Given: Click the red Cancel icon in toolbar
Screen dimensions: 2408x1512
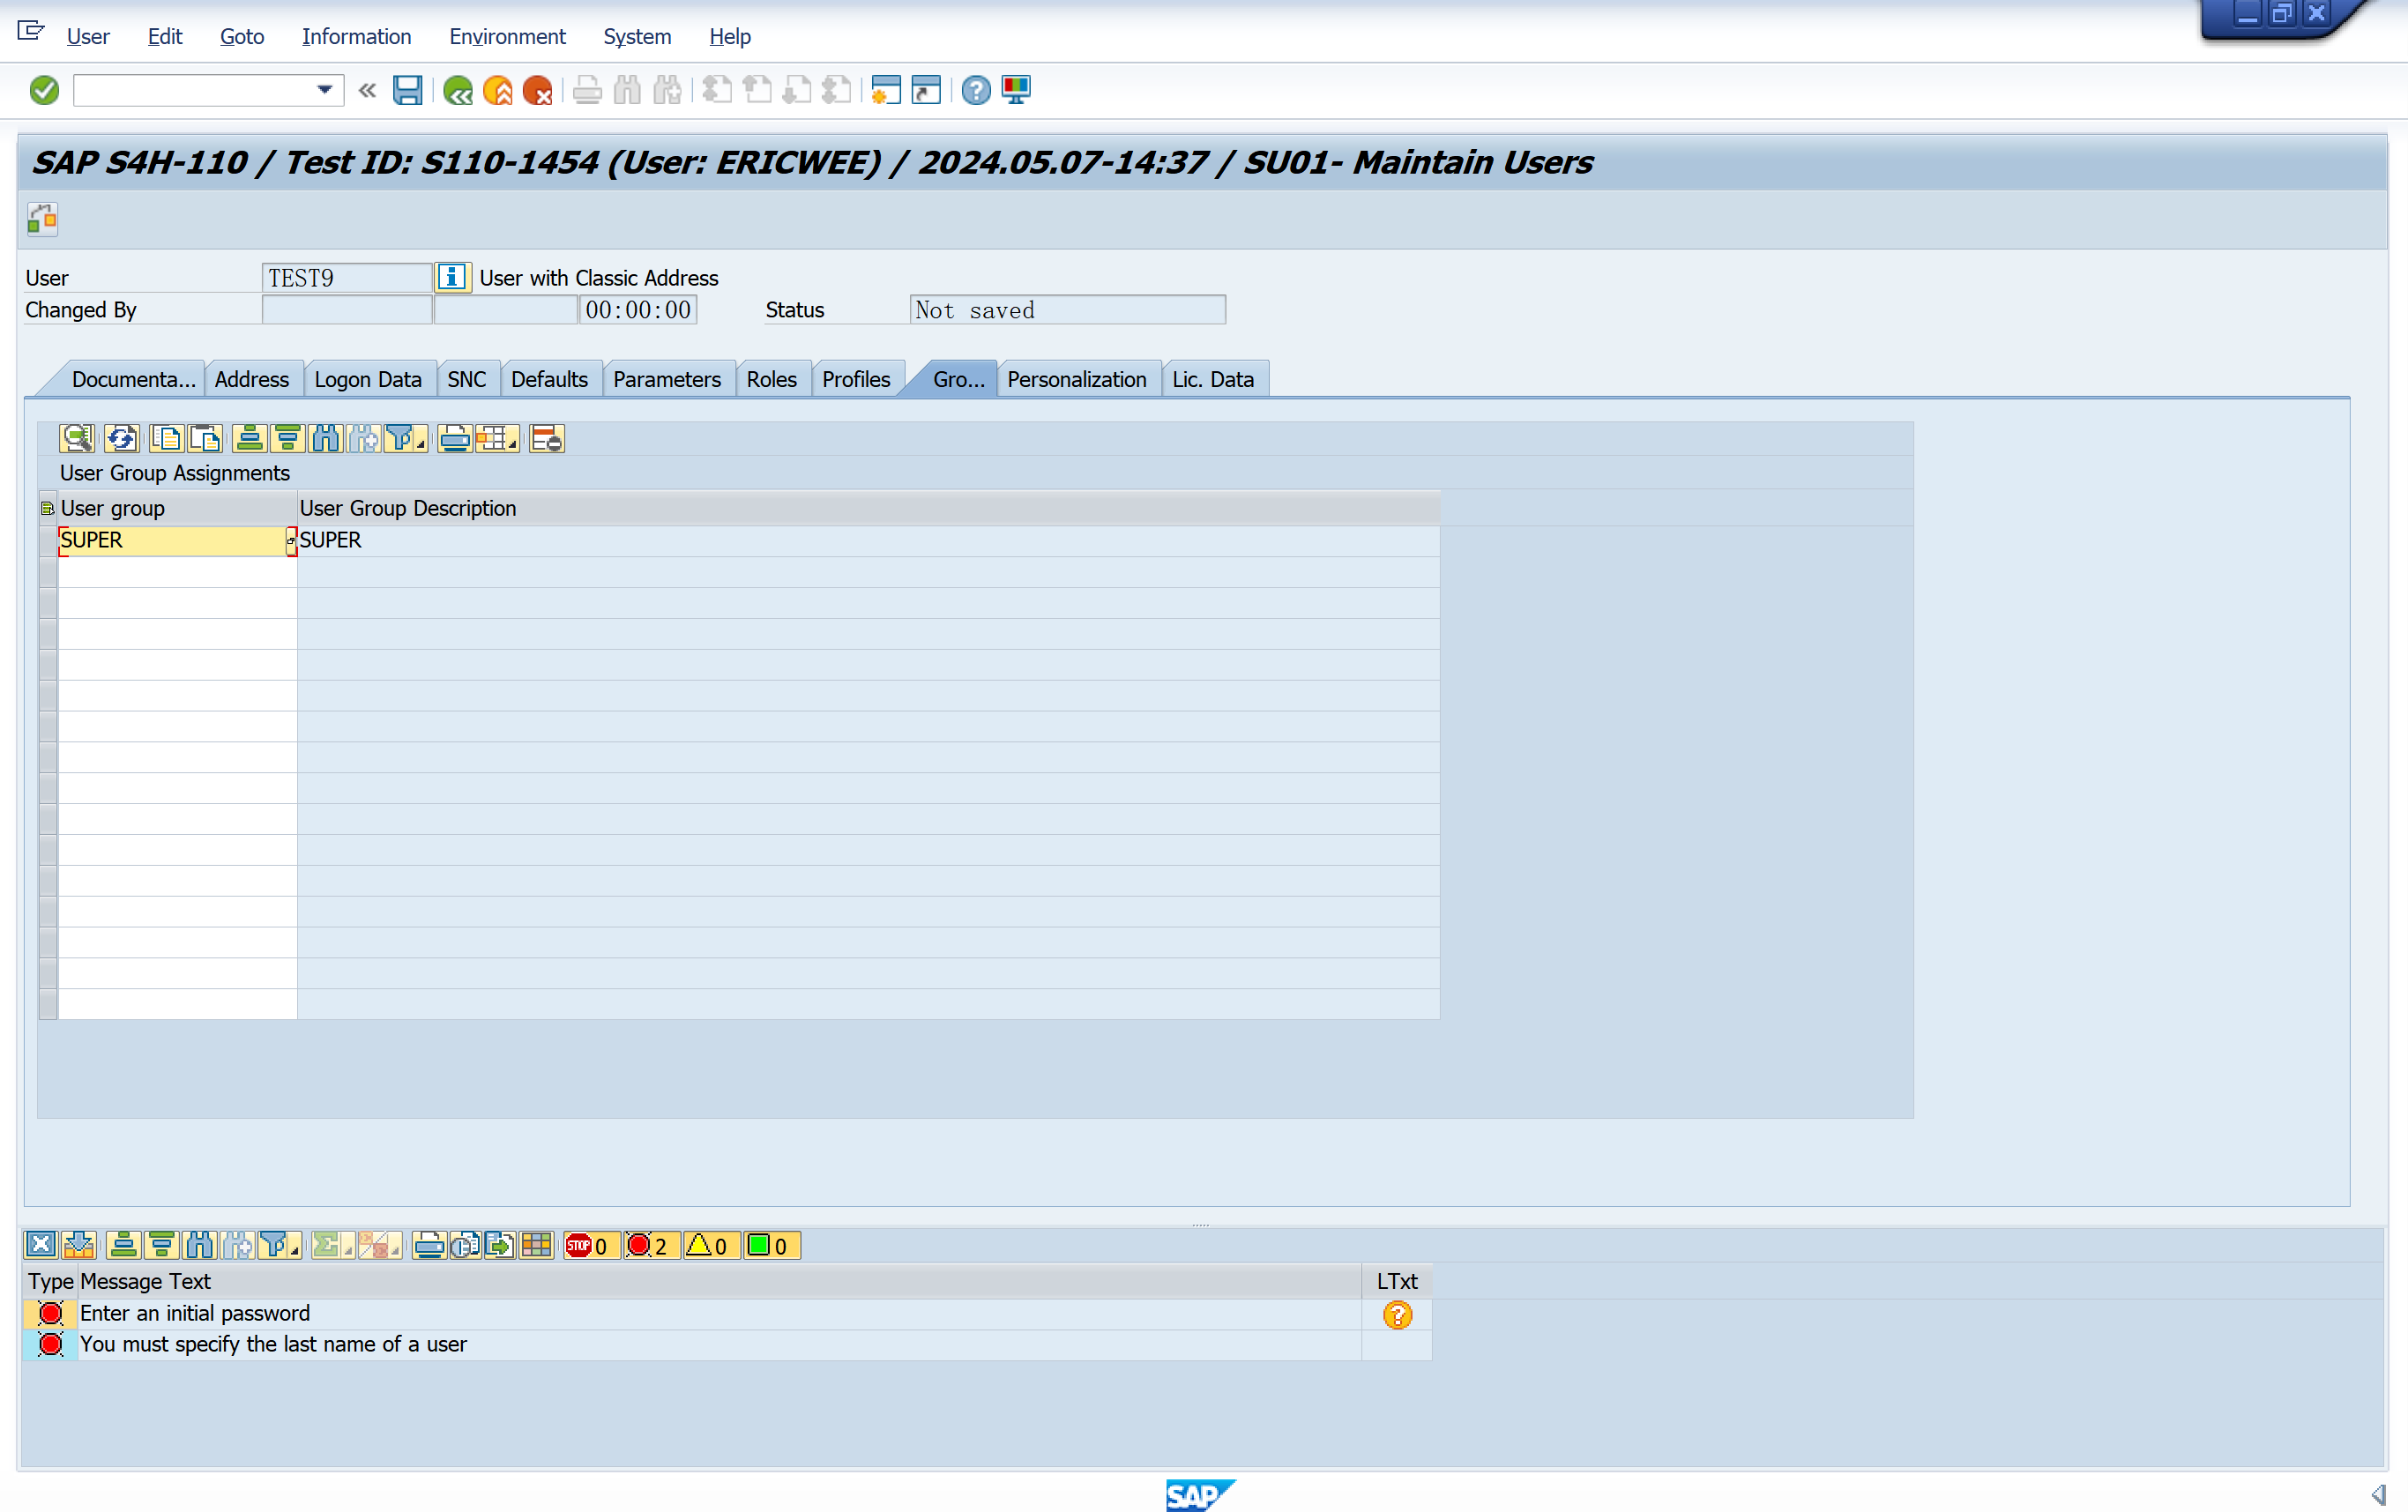Looking at the screenshot, I should pos(538,91).
